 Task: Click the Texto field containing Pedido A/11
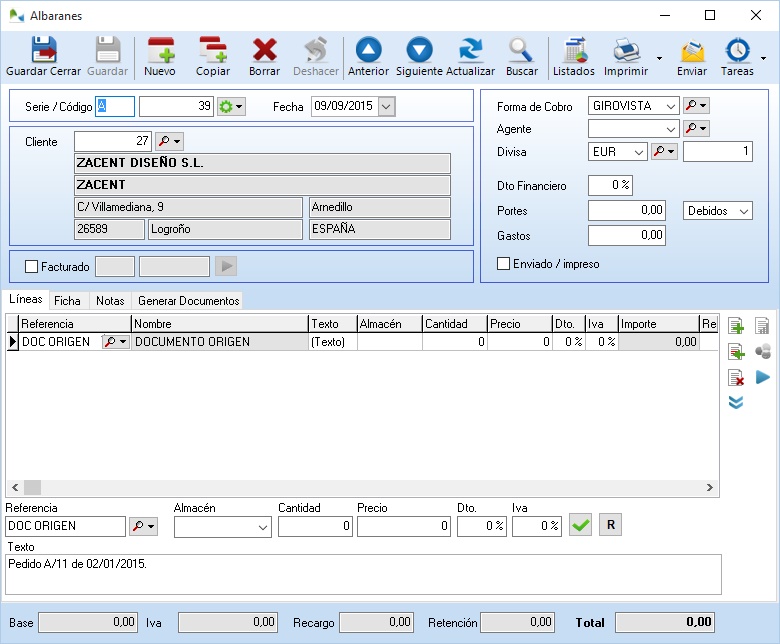[x=363, y=574]
